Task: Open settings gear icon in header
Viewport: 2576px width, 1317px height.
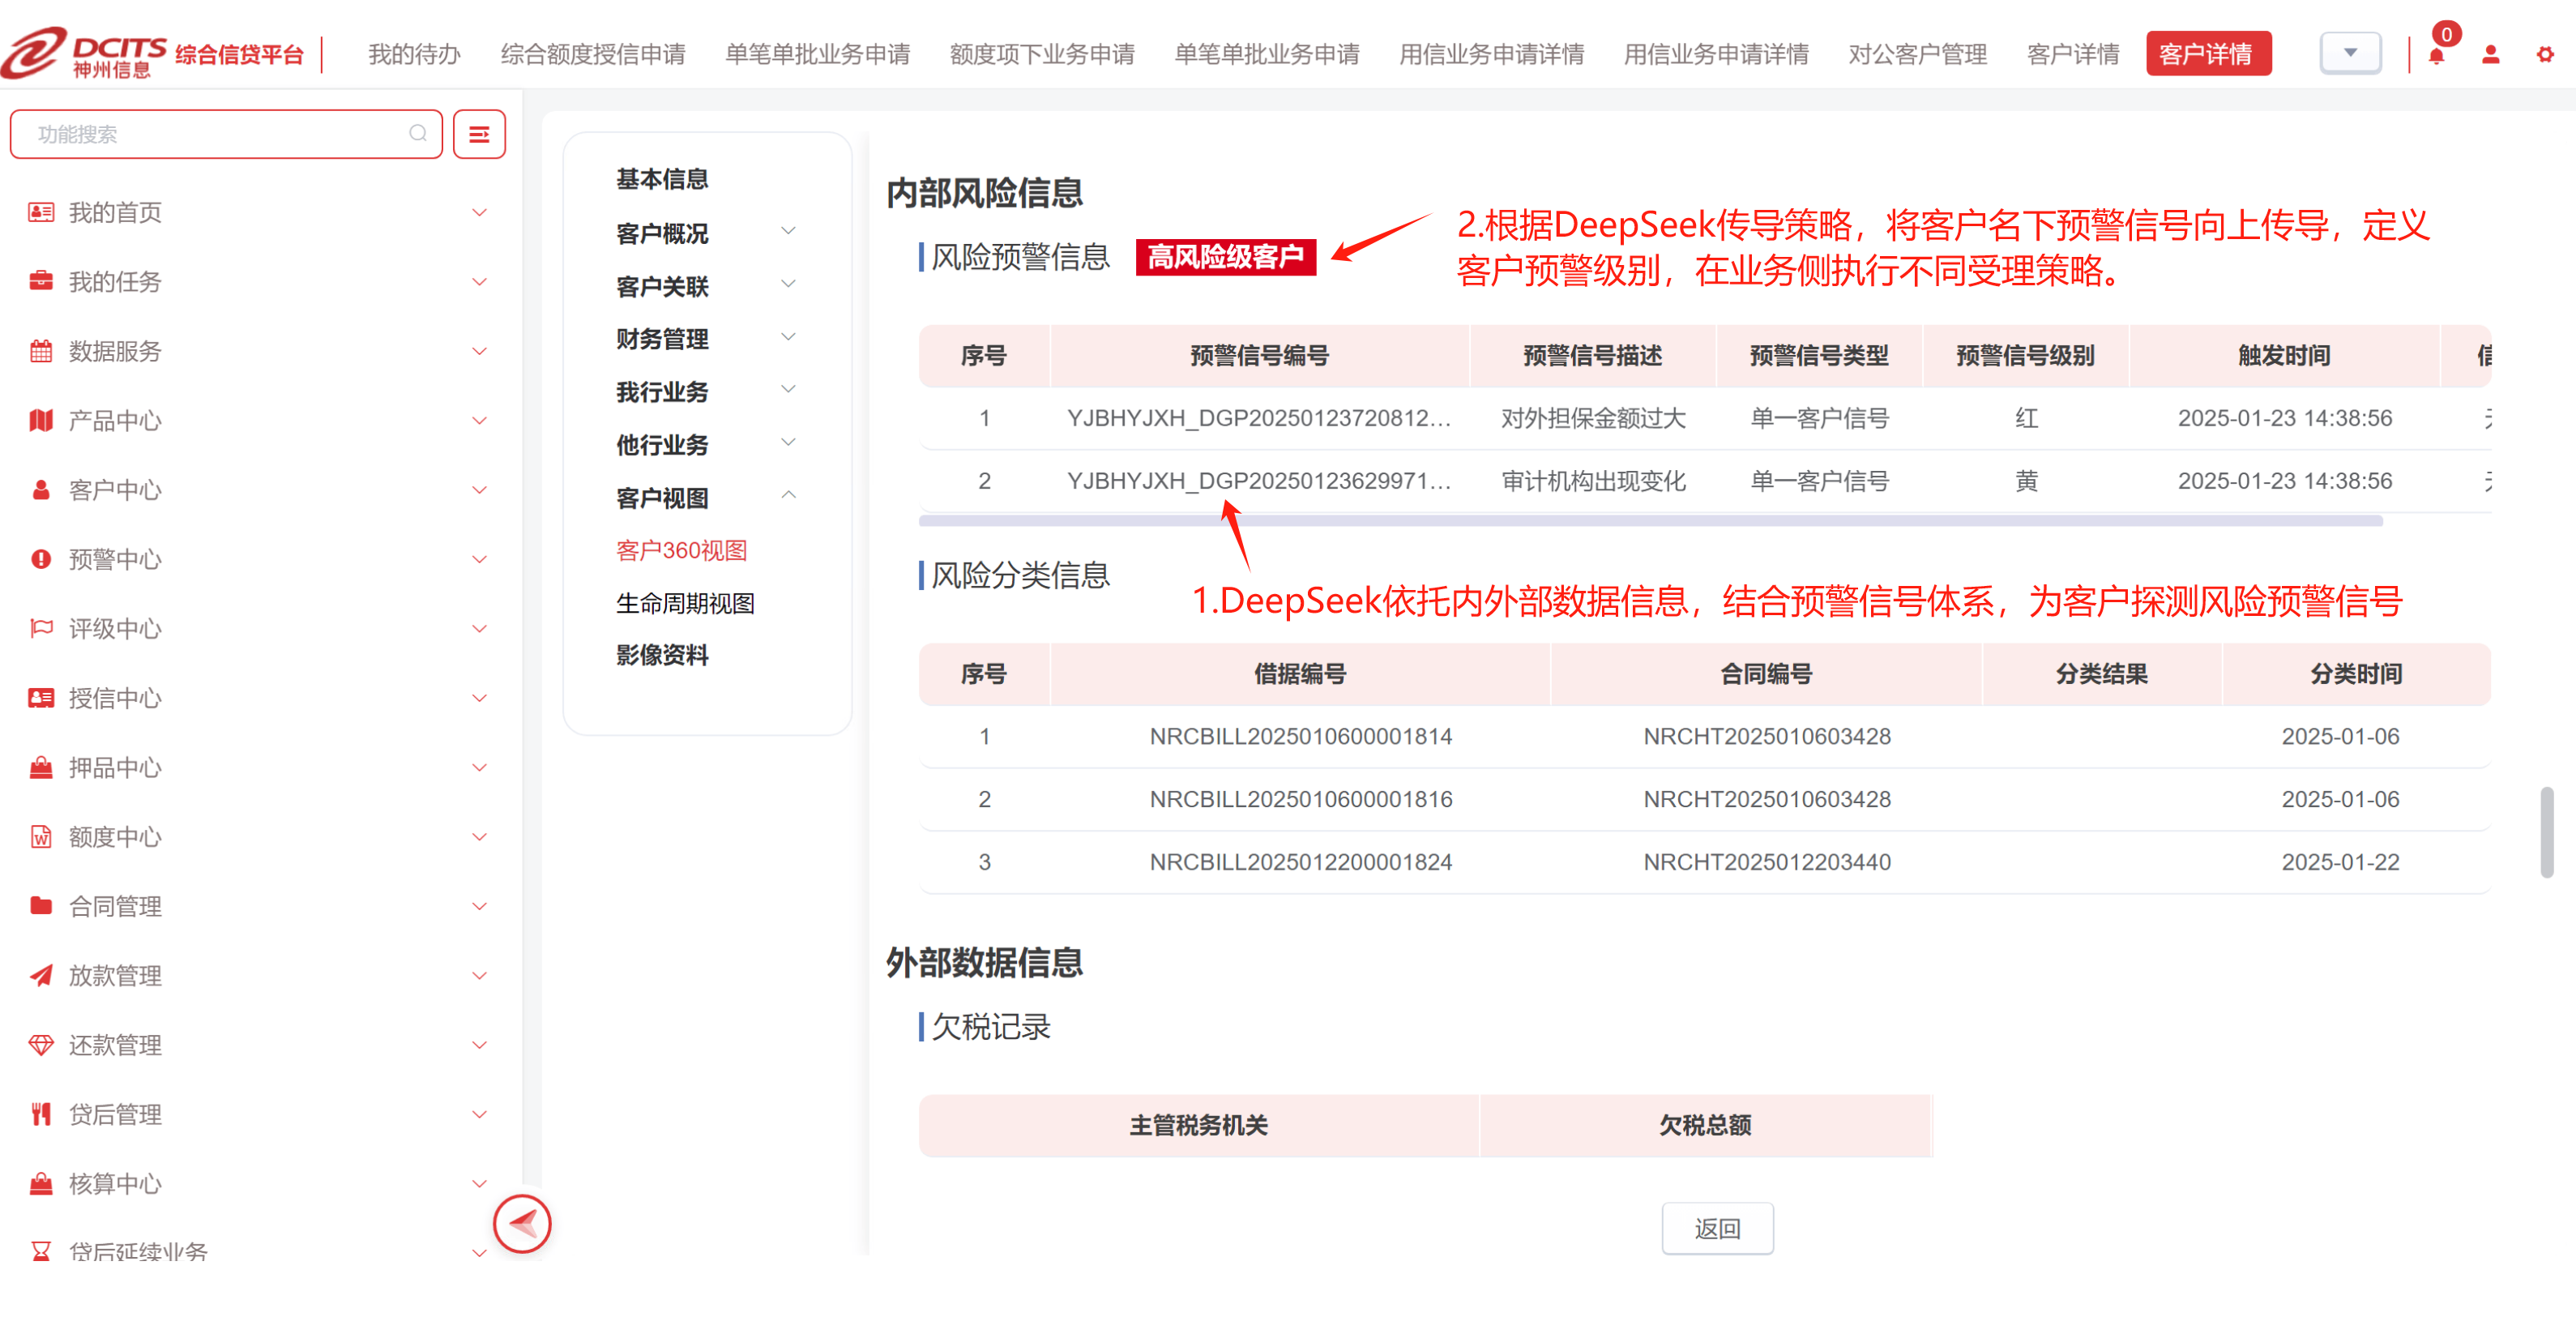Action: click(2545, 55)
